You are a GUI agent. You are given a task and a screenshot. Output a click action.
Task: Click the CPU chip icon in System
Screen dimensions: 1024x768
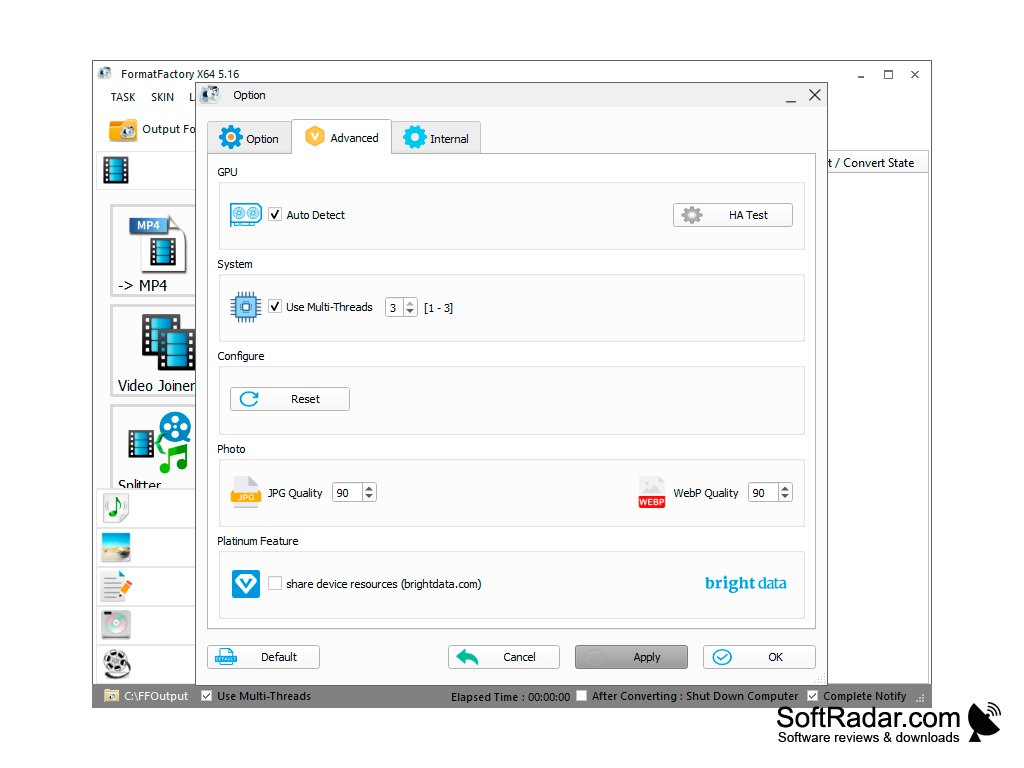pos(246,306)
